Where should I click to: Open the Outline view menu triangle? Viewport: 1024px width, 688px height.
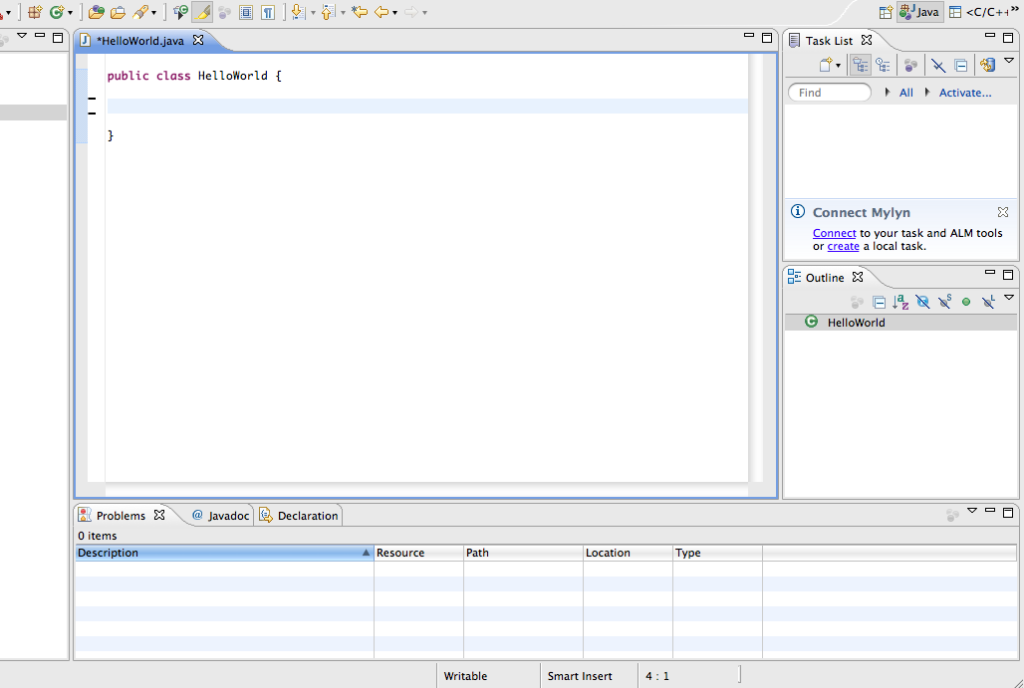pyautogui.click(x=1009, y=298)
